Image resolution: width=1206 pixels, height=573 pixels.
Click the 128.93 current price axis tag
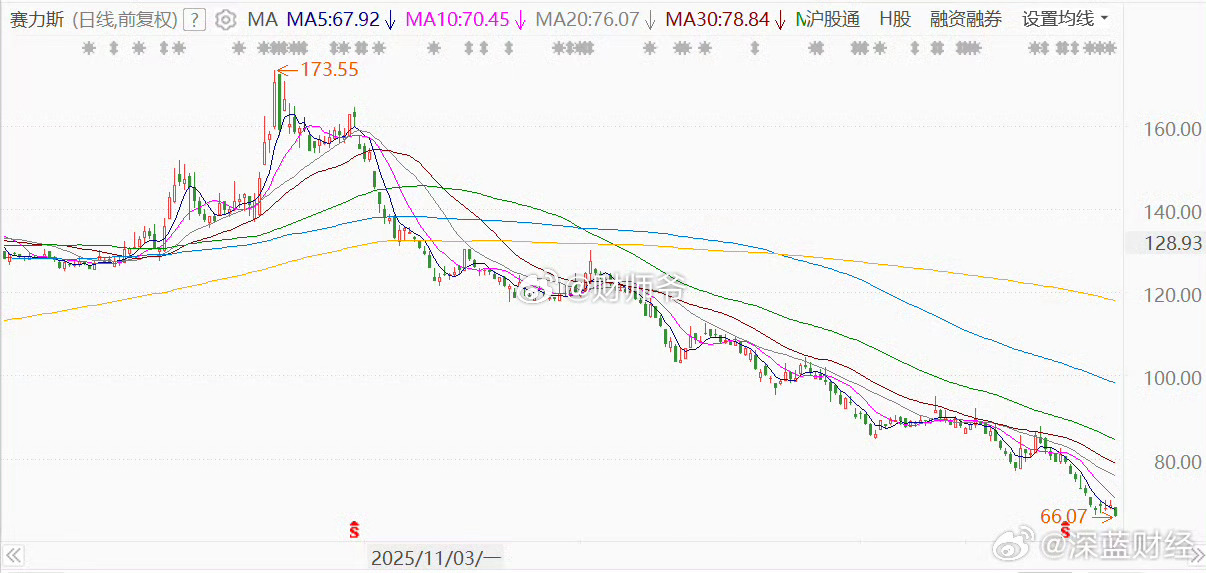pos(1173,244)
